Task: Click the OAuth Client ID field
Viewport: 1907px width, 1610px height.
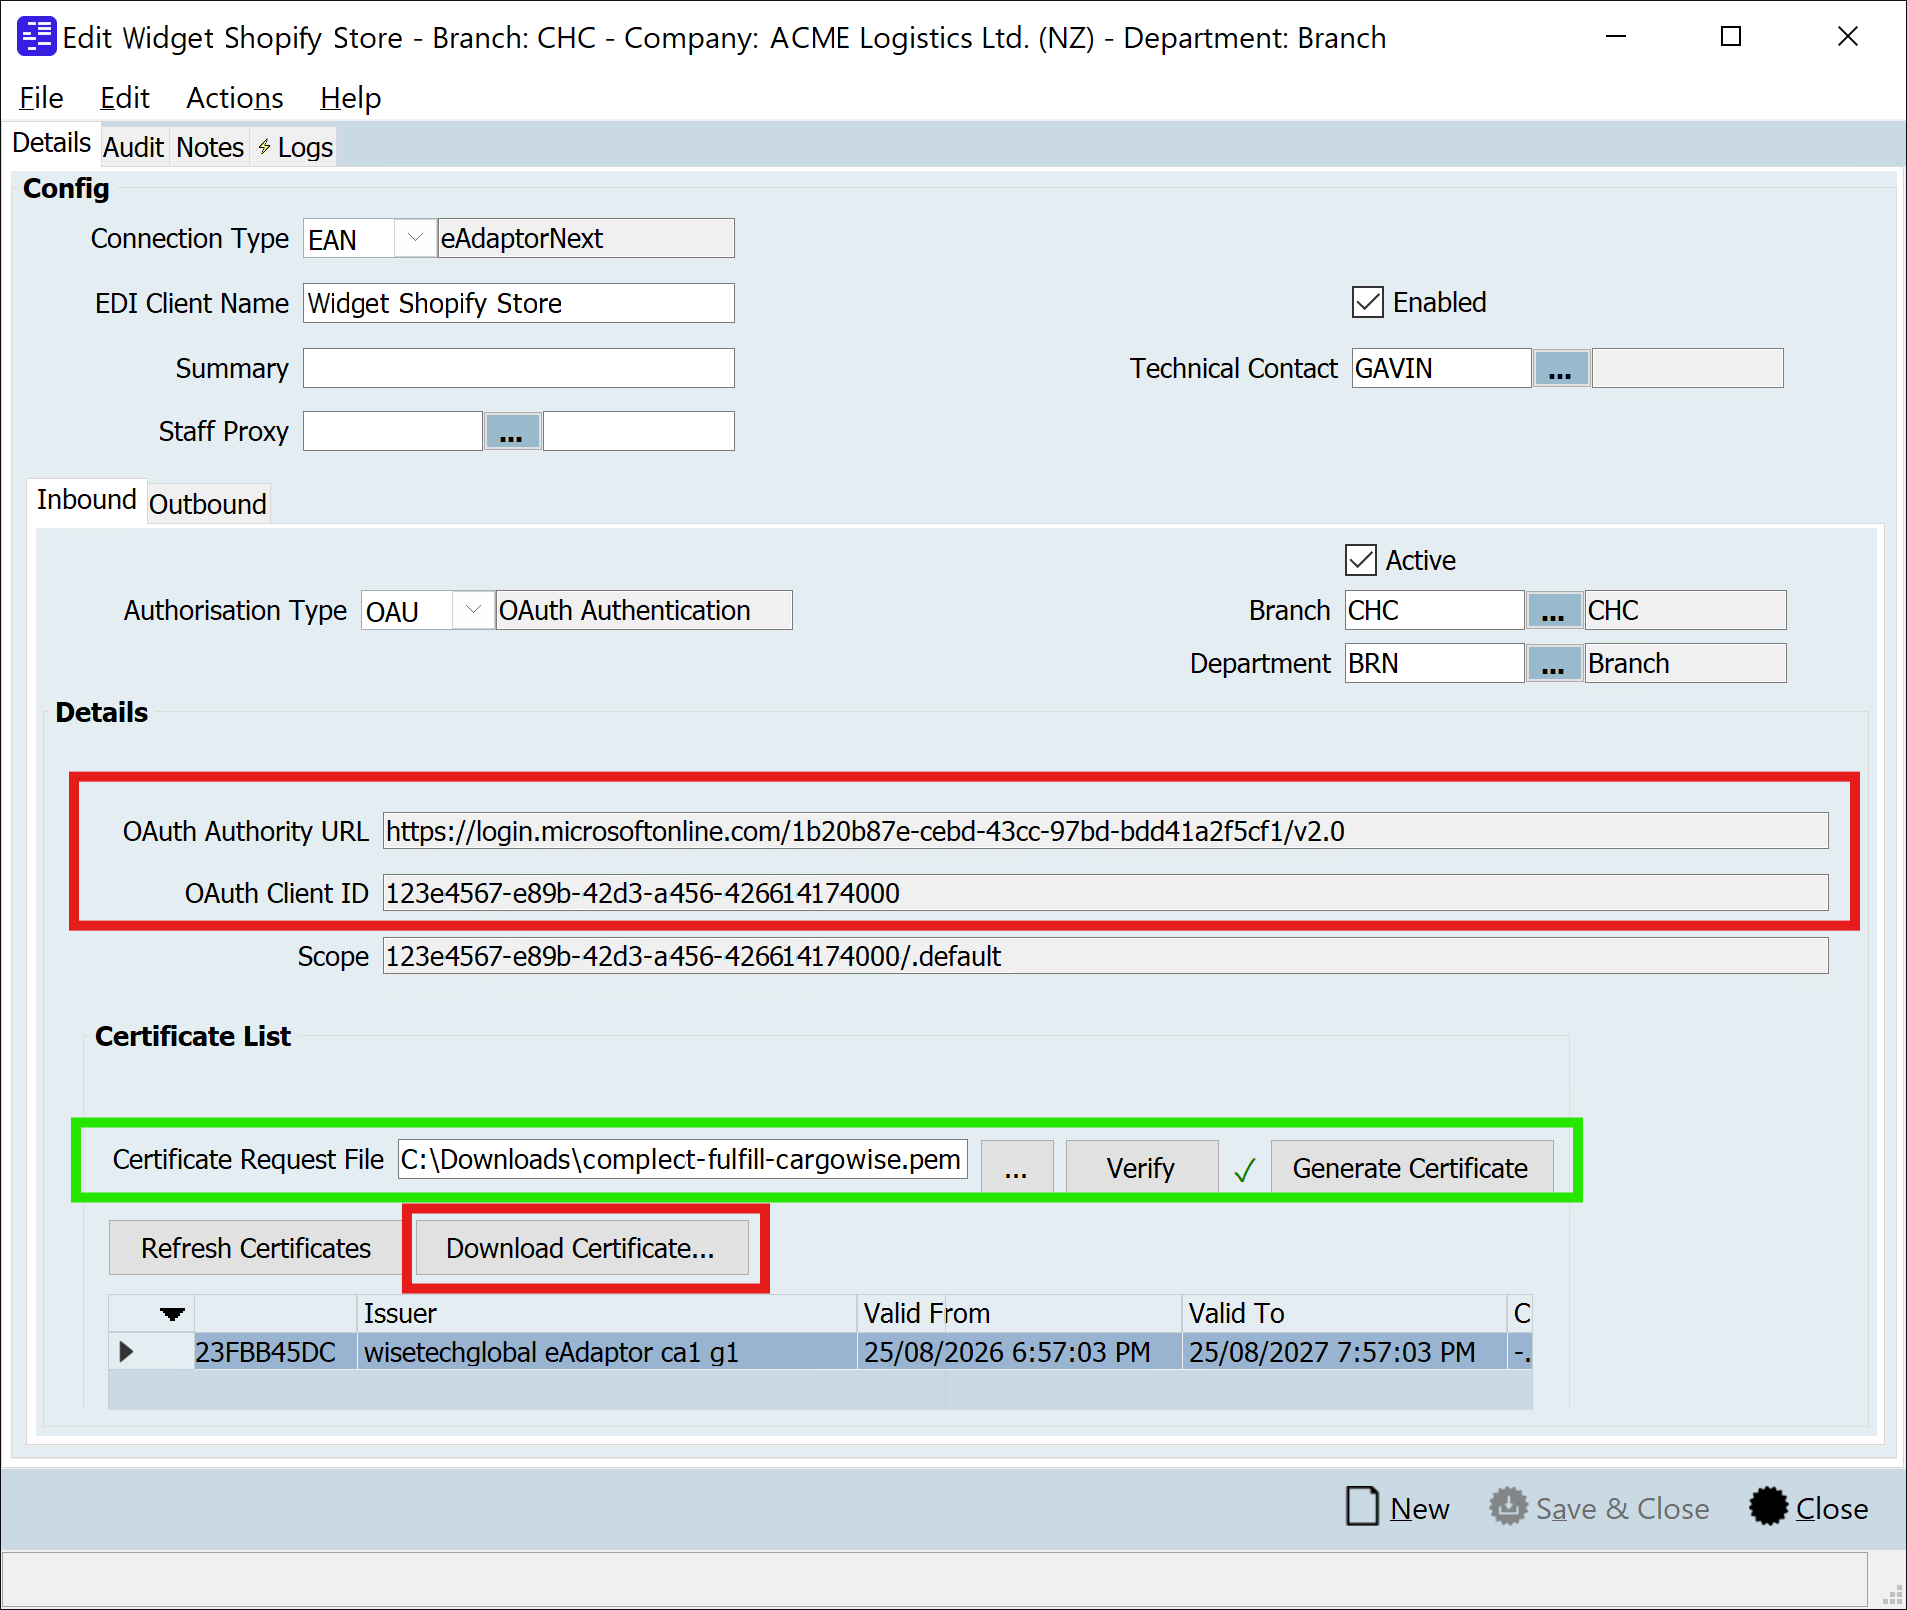Action: click(x=1105, y=893)
